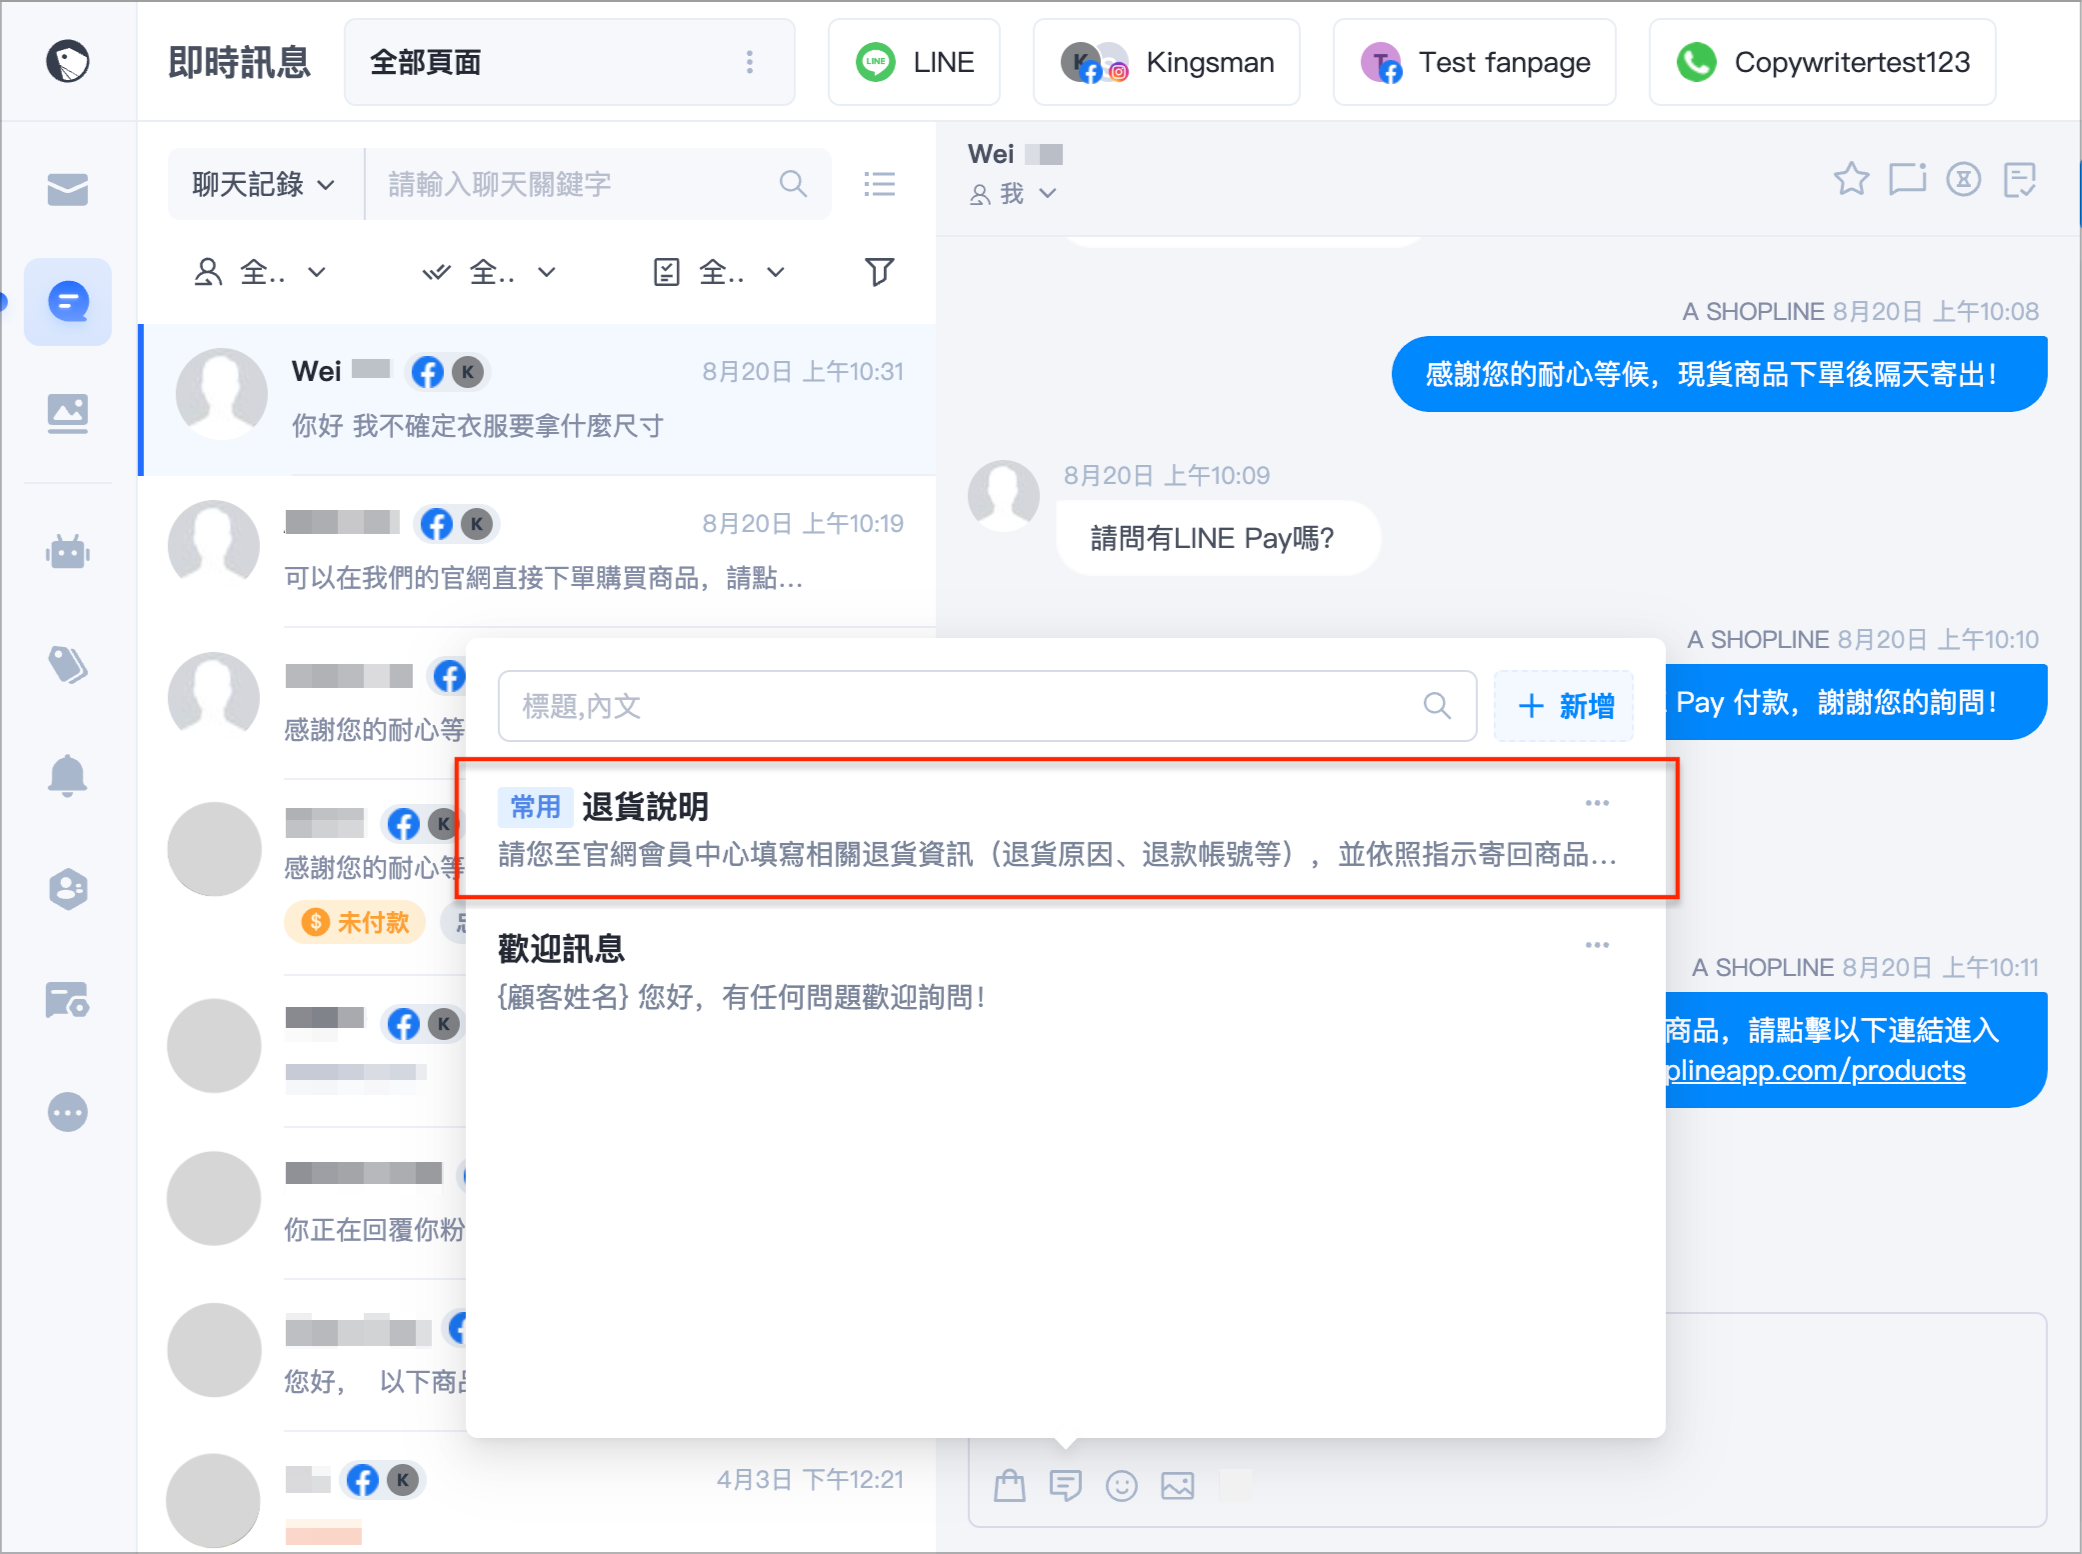The height and width of the screenshot is (1554, 2082).
Task: Open the advanced filter funnel icon
Action: tap(879, 271)
